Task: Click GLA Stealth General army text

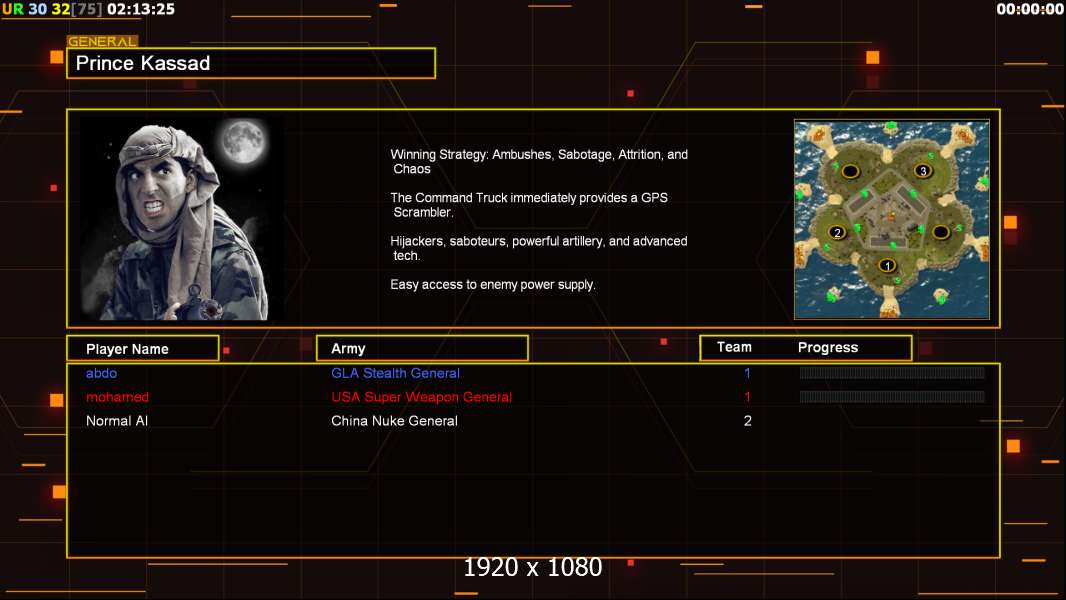Action: pos(395,373)
